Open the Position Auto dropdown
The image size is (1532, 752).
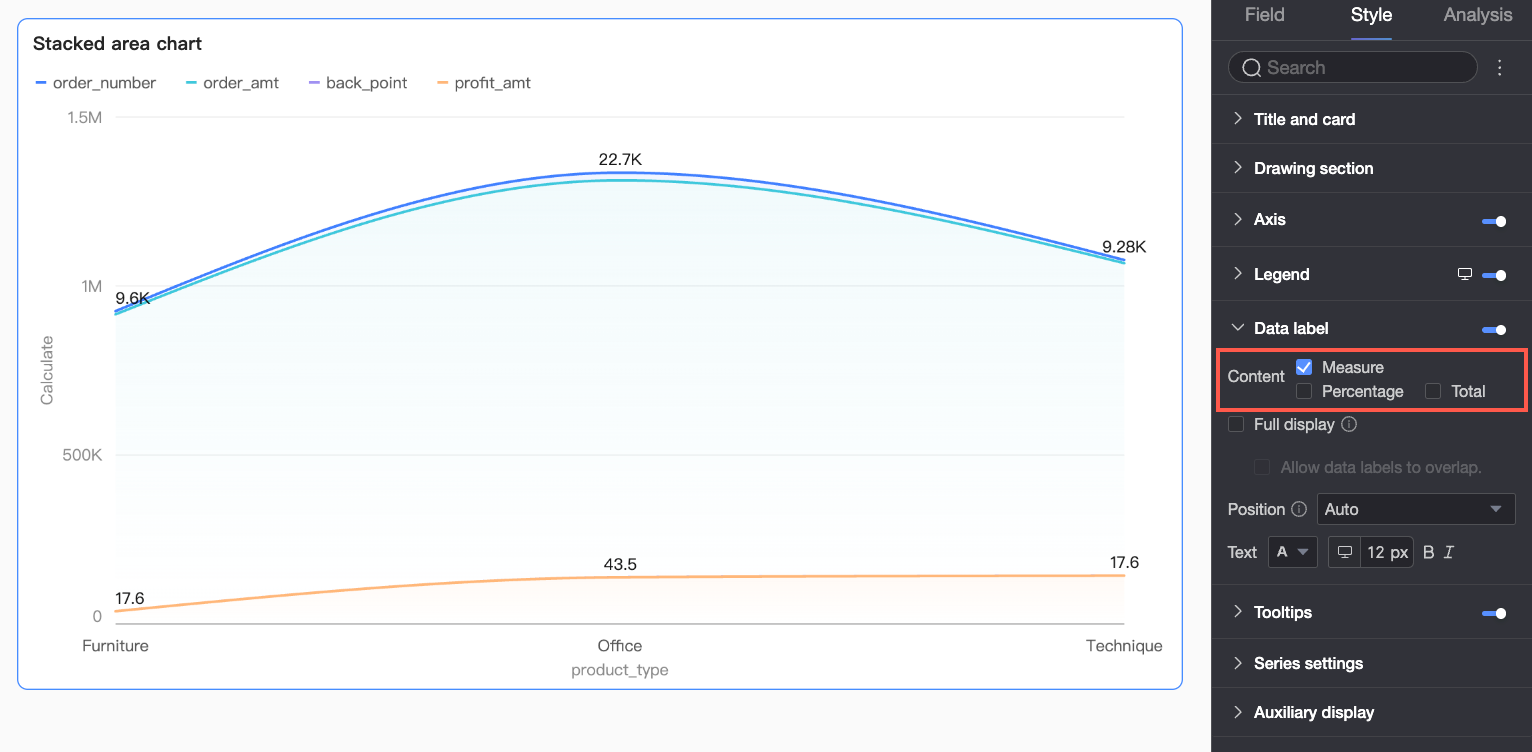1416,509
